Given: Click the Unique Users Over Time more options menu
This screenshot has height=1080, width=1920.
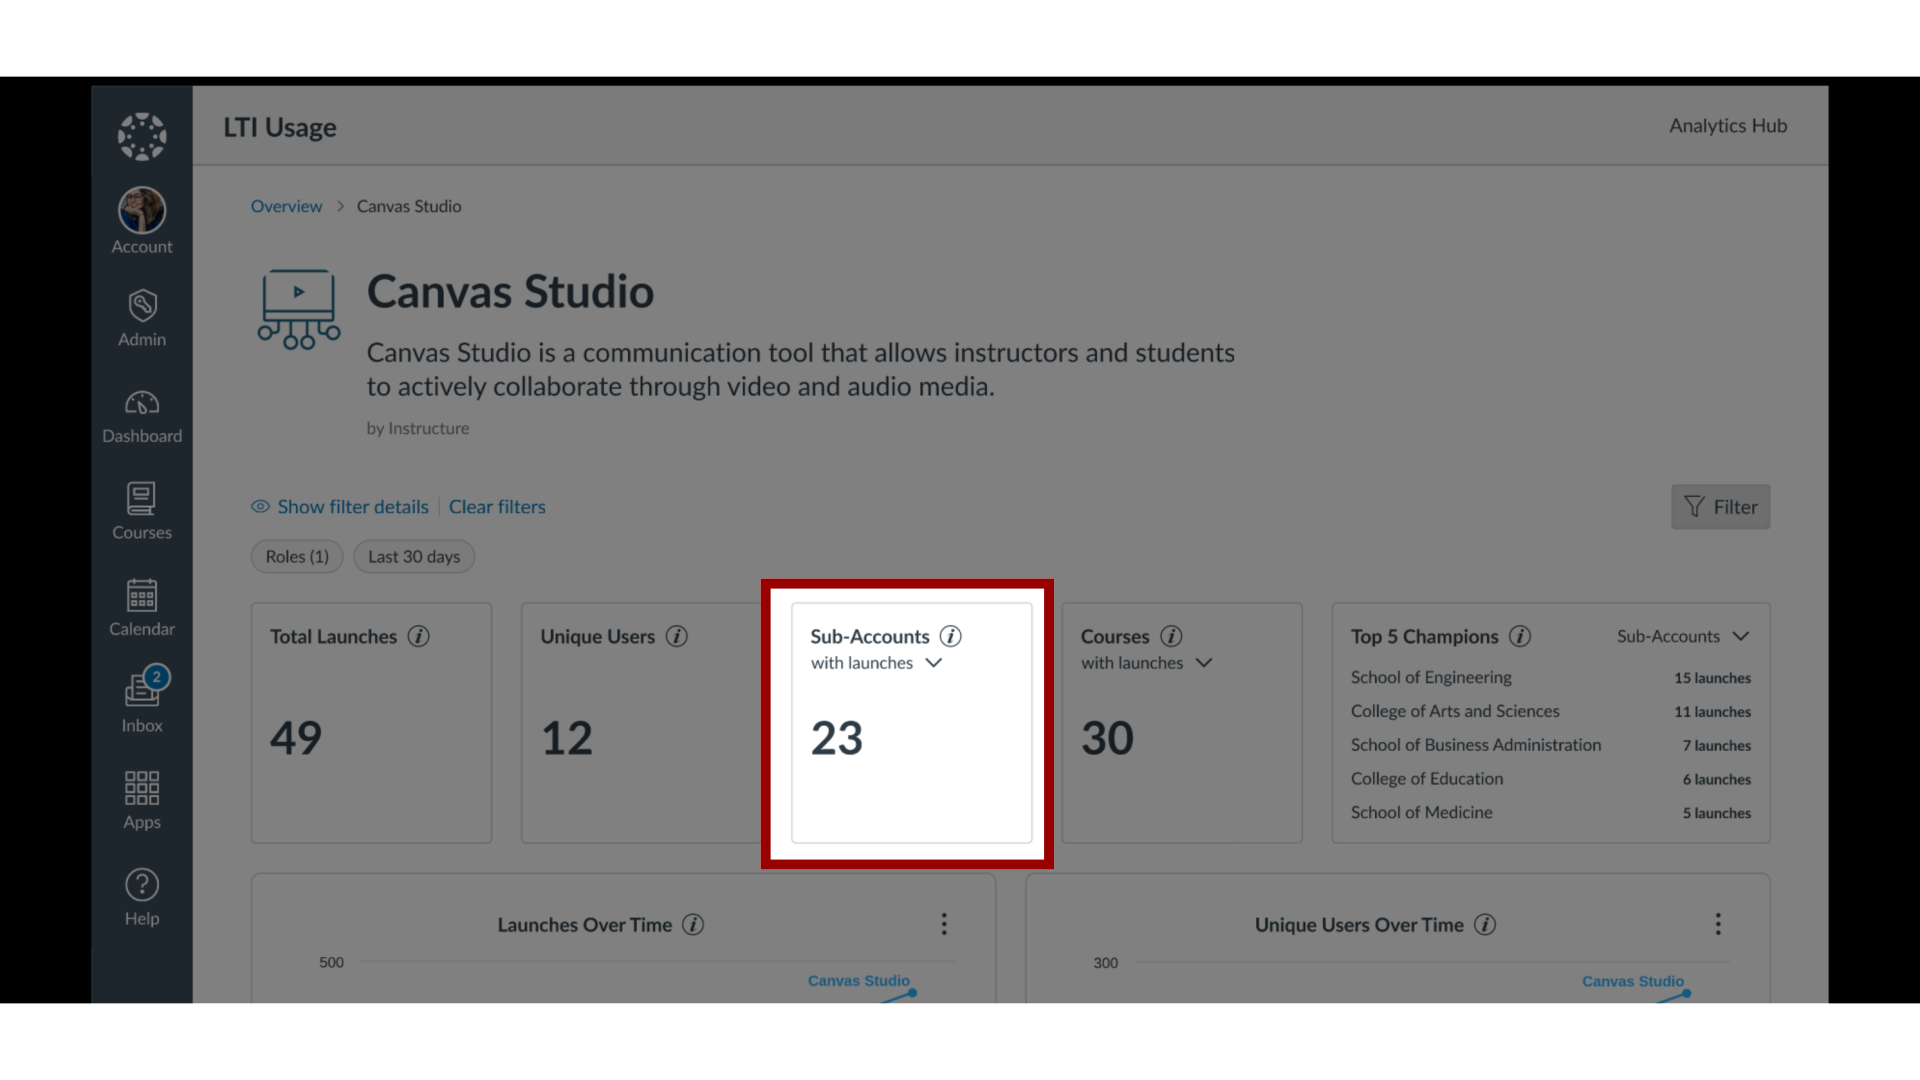Looking at the screenshot, I should (x=1718, y=923).
